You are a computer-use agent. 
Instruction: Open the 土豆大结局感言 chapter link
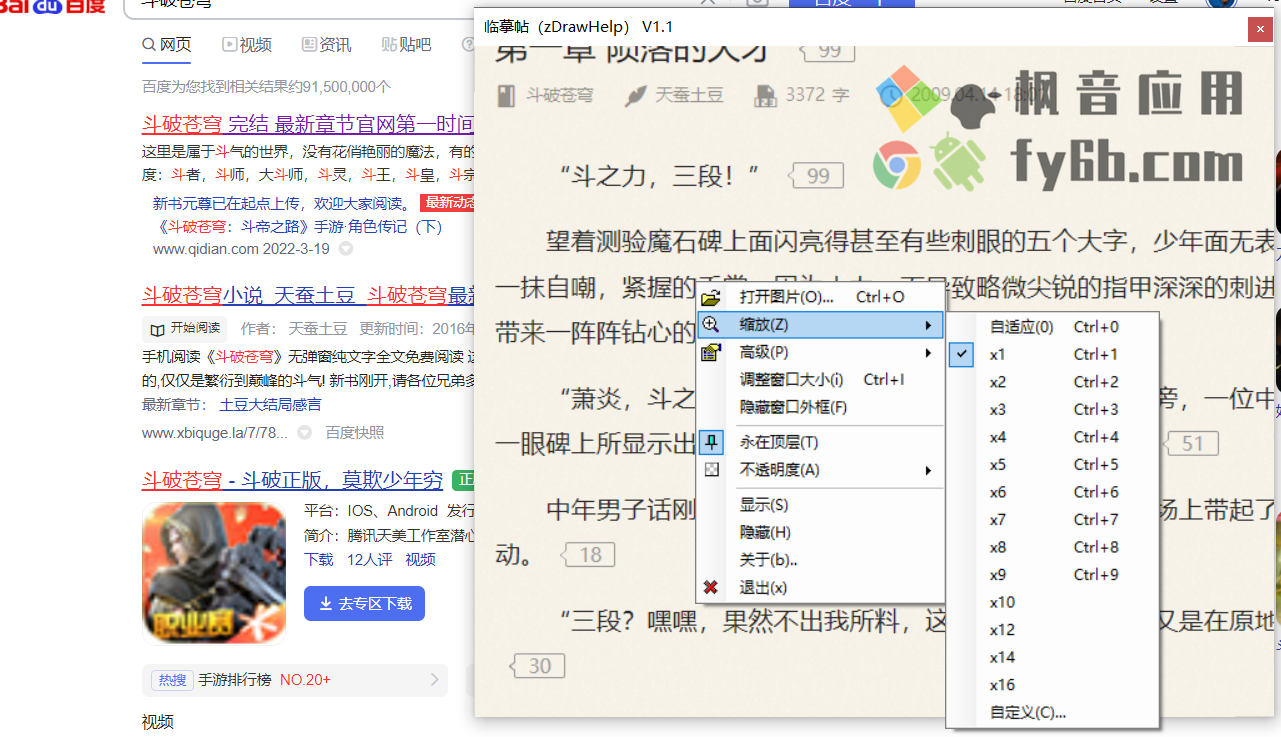271,405
